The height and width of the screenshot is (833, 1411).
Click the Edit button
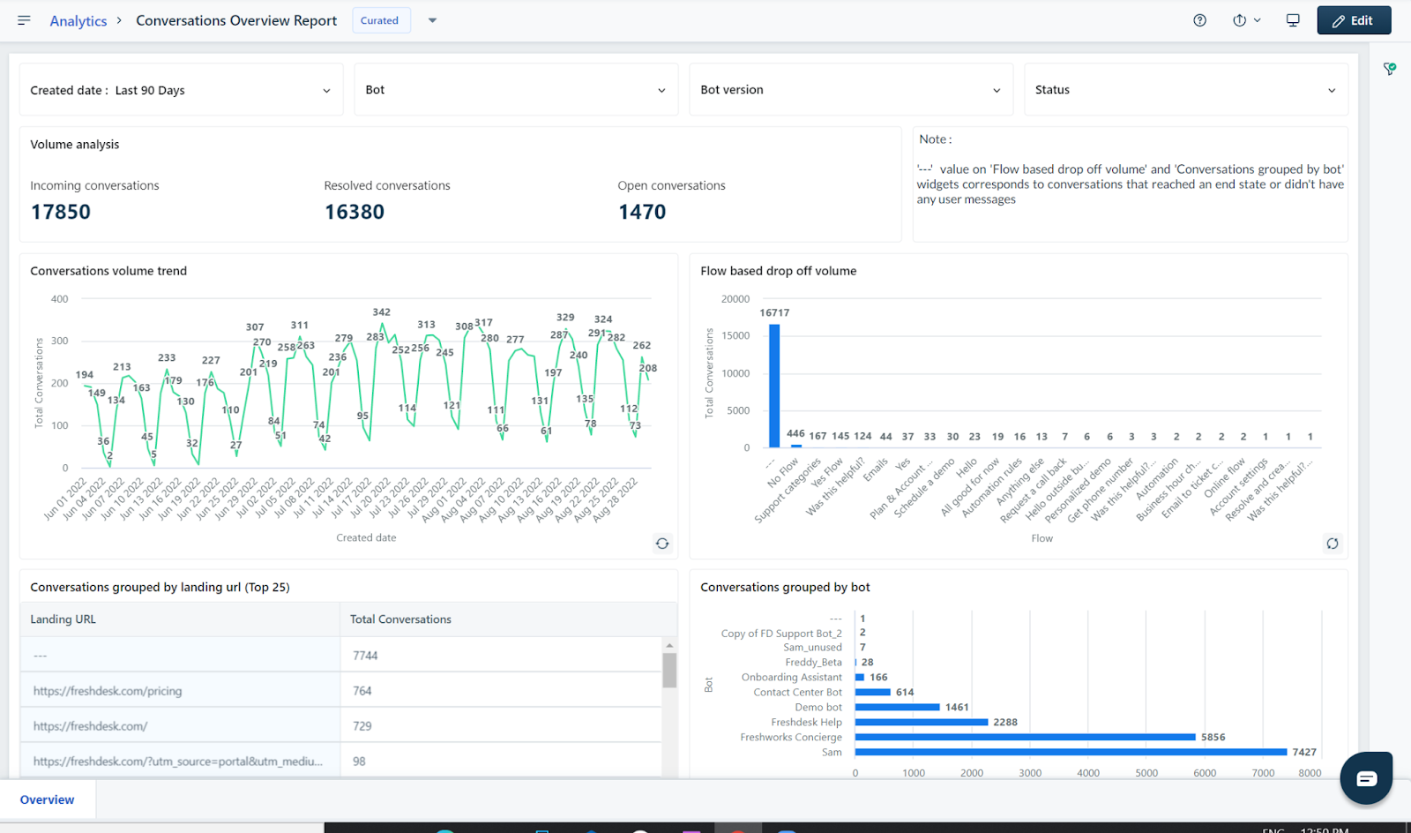pos(1354,20)
